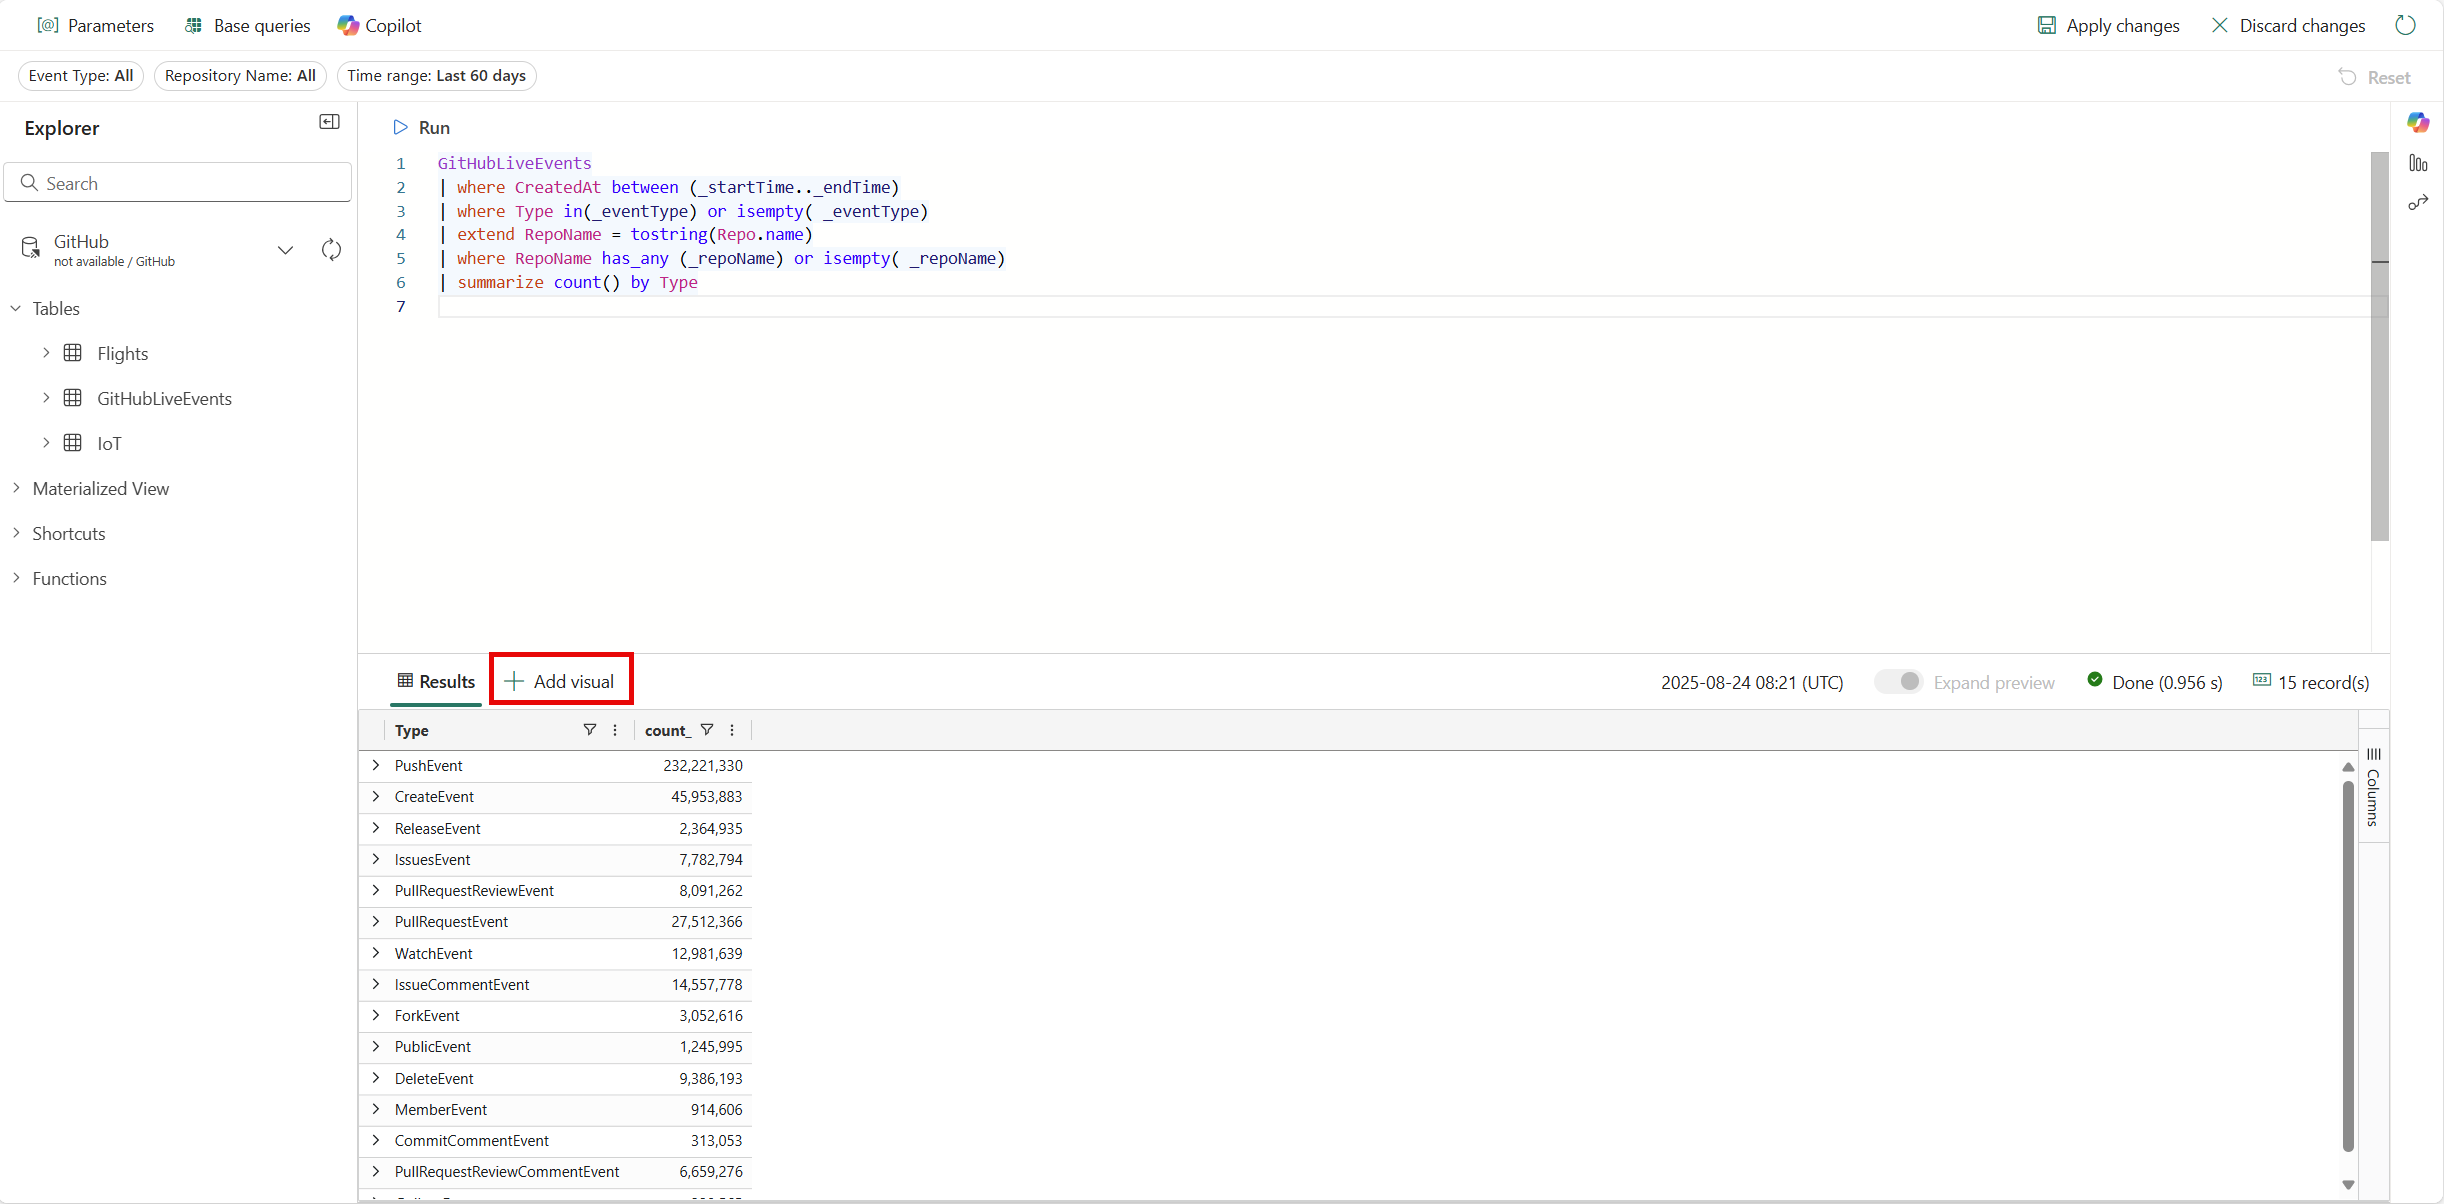This screenshot has width=2444, height=1204.
Task: Expand the GitHubLiveEvents table
Action: 46,397
